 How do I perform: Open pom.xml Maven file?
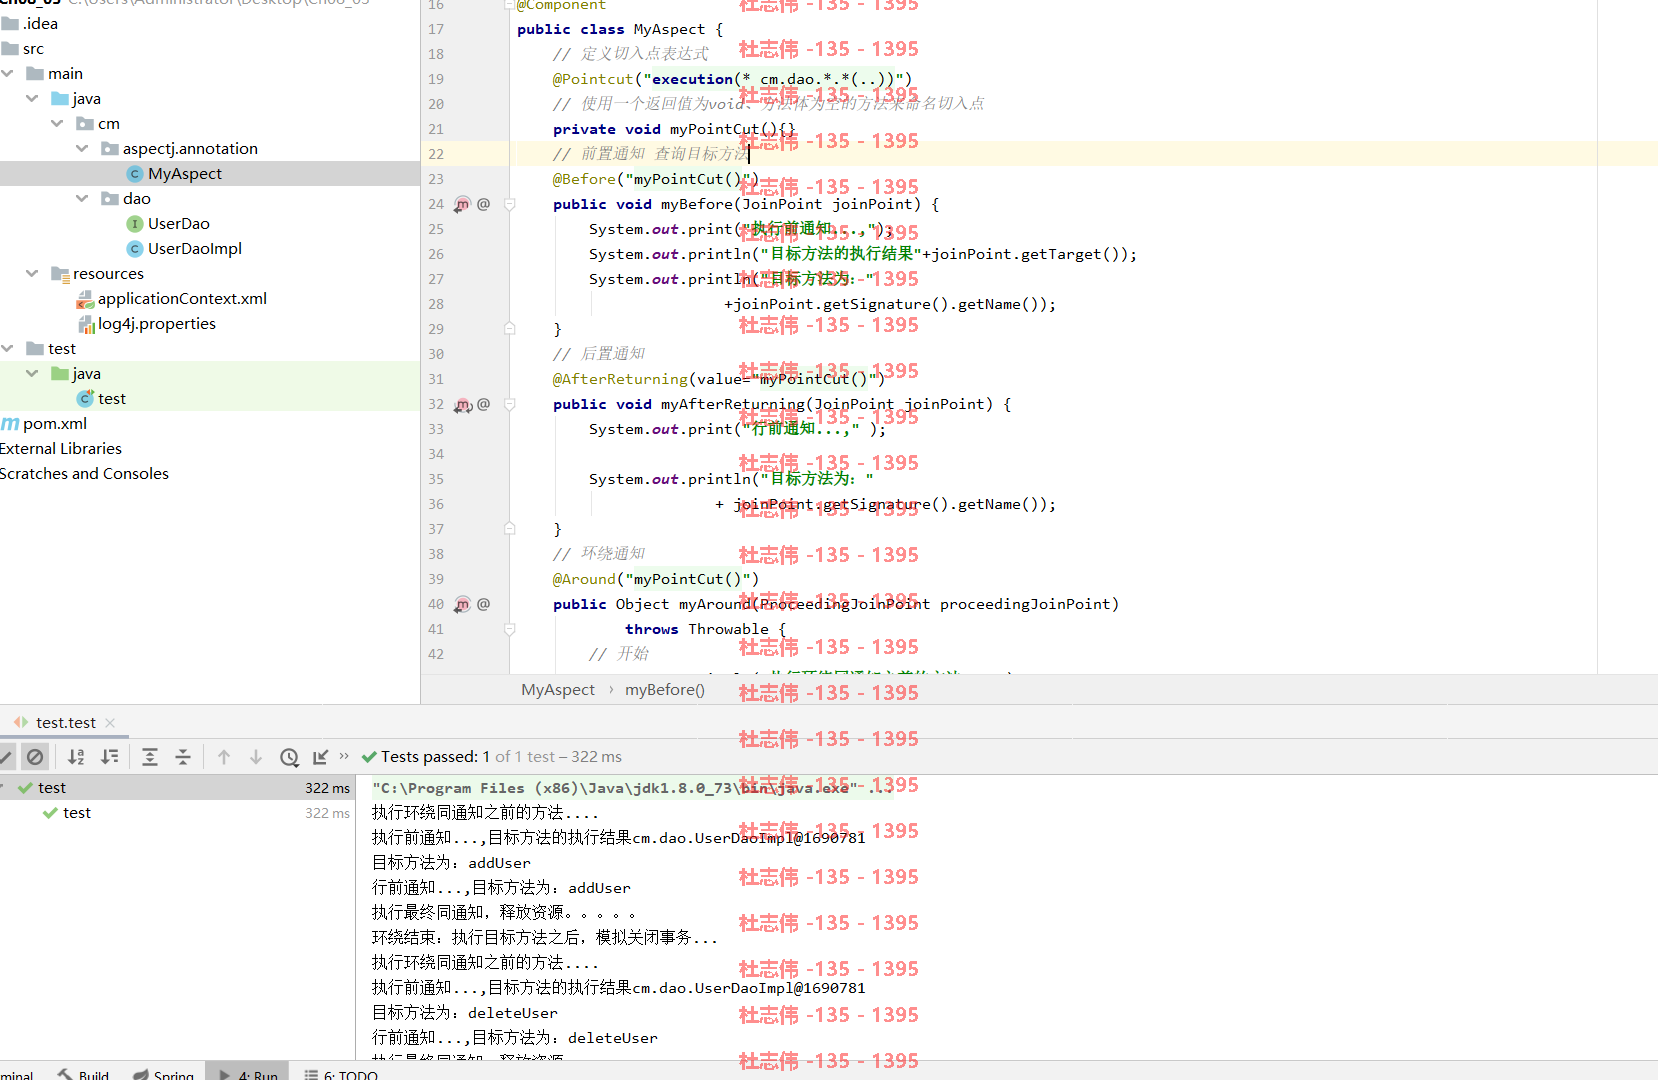pos(55,423)
